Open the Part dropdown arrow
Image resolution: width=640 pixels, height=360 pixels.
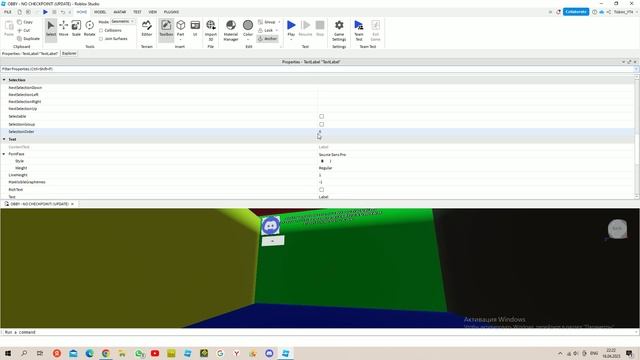pos(180,40)
